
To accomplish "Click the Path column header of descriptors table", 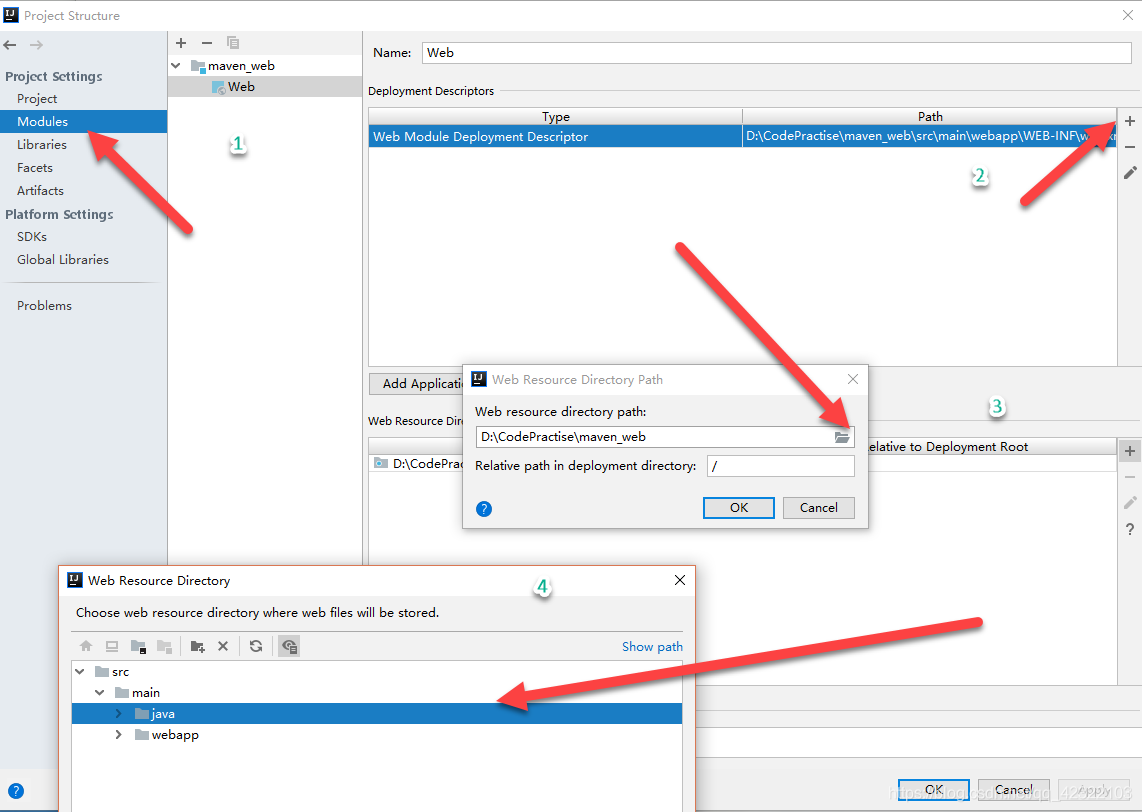I will pyautogui.click(x=929, y=117).
